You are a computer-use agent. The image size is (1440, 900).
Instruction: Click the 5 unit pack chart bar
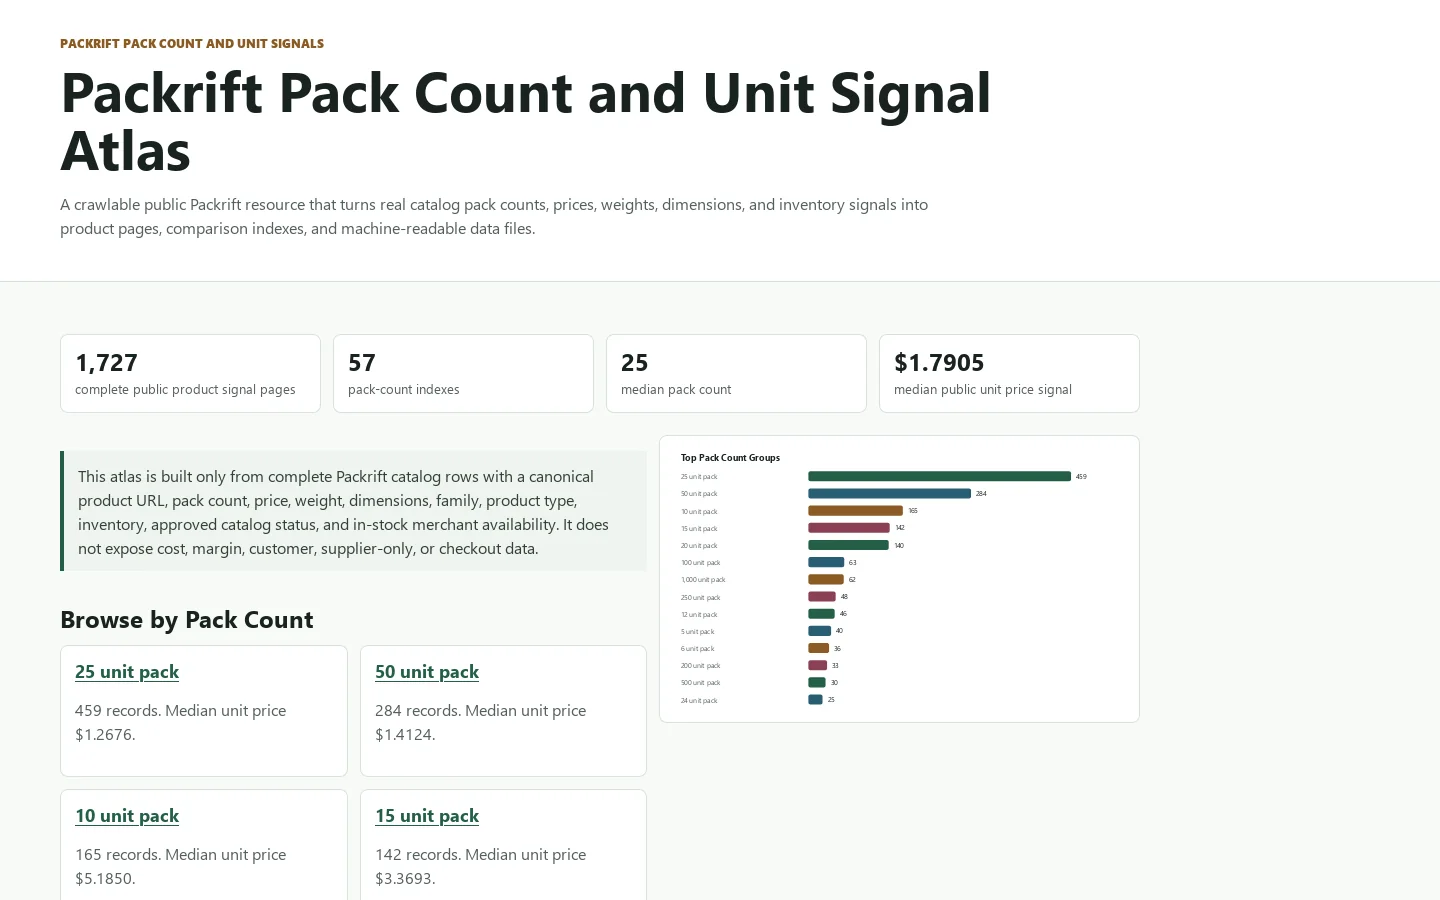click(x=819, y=631)
